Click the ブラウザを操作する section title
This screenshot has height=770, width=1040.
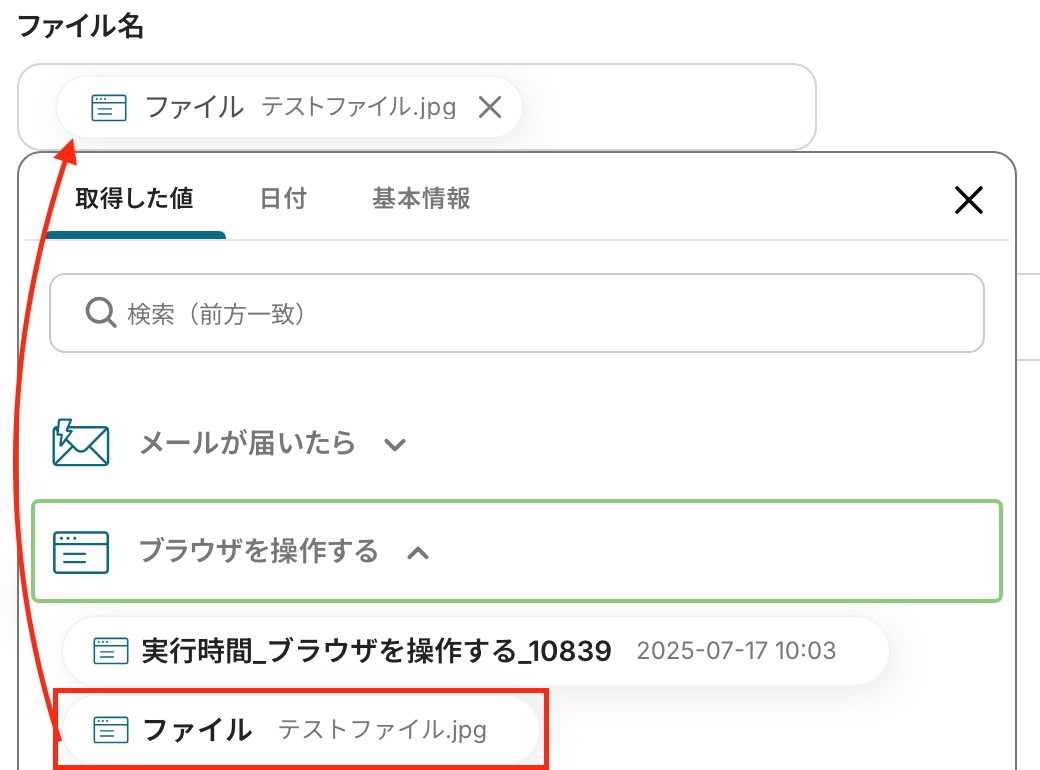click(258, 551)
